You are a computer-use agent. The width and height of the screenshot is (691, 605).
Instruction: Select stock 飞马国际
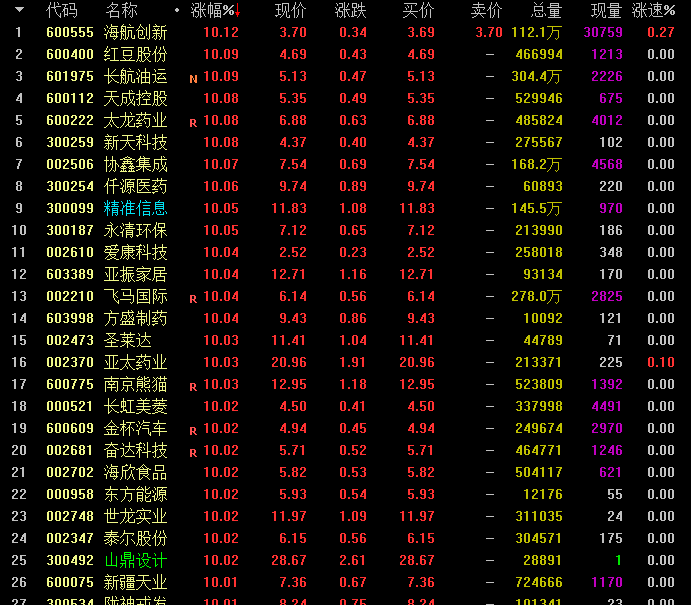click(135, 296)
